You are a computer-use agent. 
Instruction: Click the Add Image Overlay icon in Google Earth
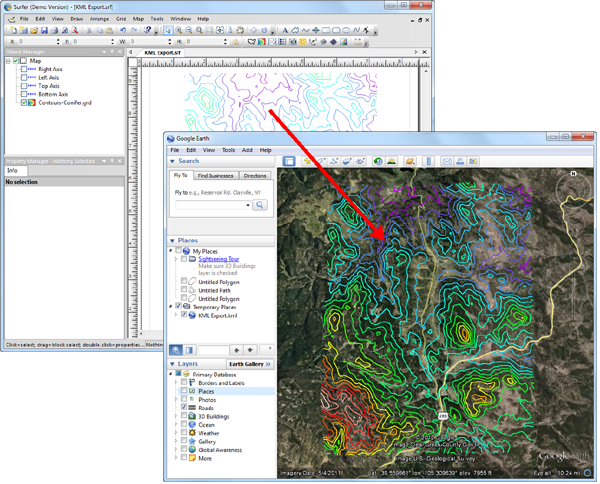347,161
